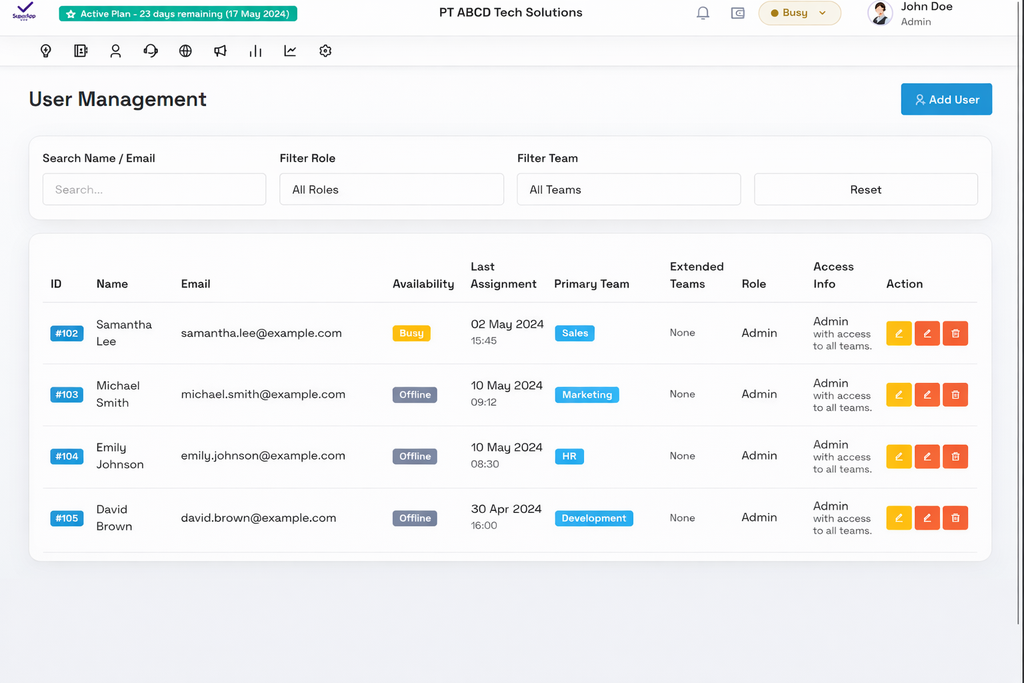Click the headset support icon

coord(150,51)
